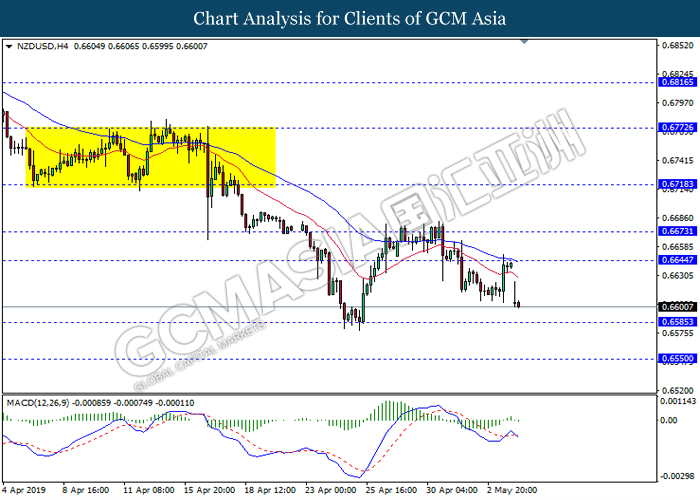Click the 0.001143 MACD scale value
Image resolution: width=700 pixels, height=500 pixels.
[x=678, y=402]
